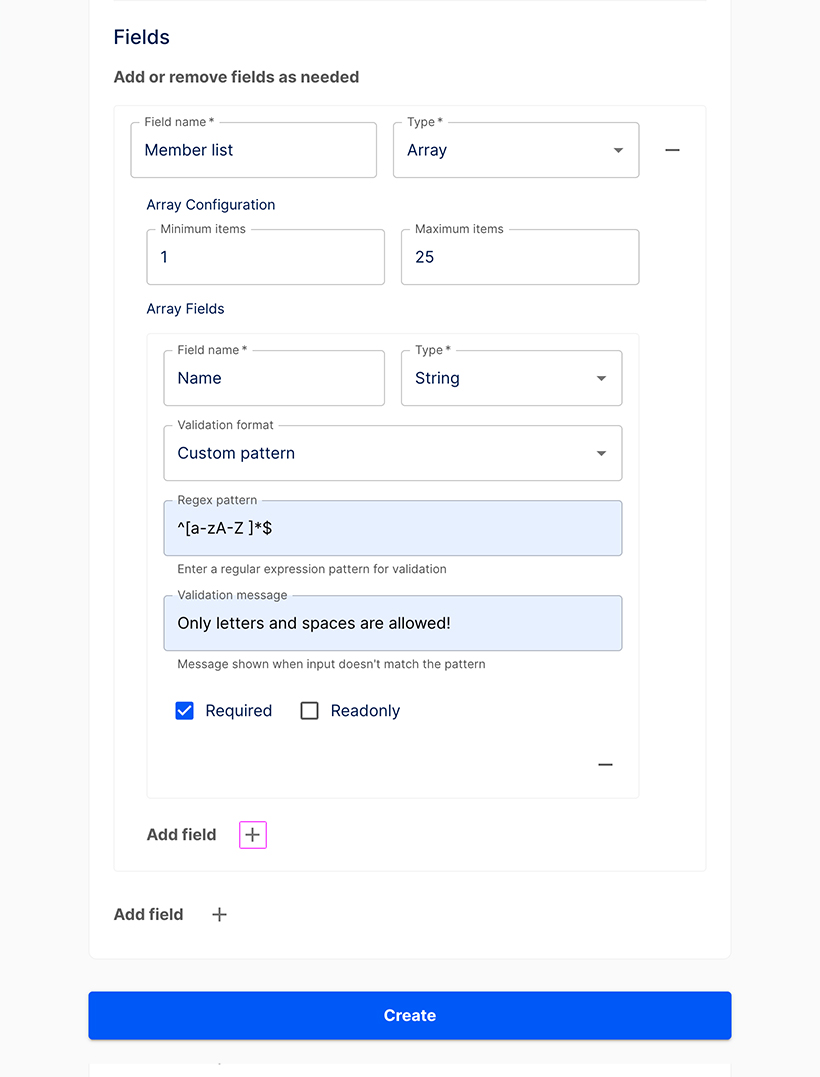Edit the Validation message text field
820x1077 pixels.
coord(392,623)
